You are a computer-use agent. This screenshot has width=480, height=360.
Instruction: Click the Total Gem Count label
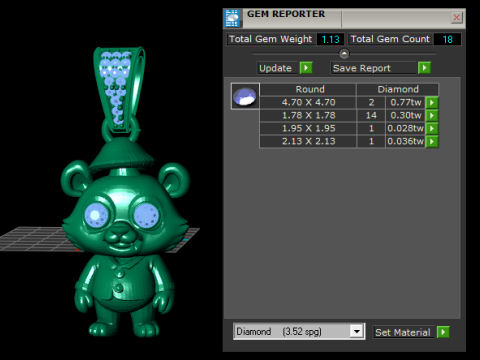[390, 39]
